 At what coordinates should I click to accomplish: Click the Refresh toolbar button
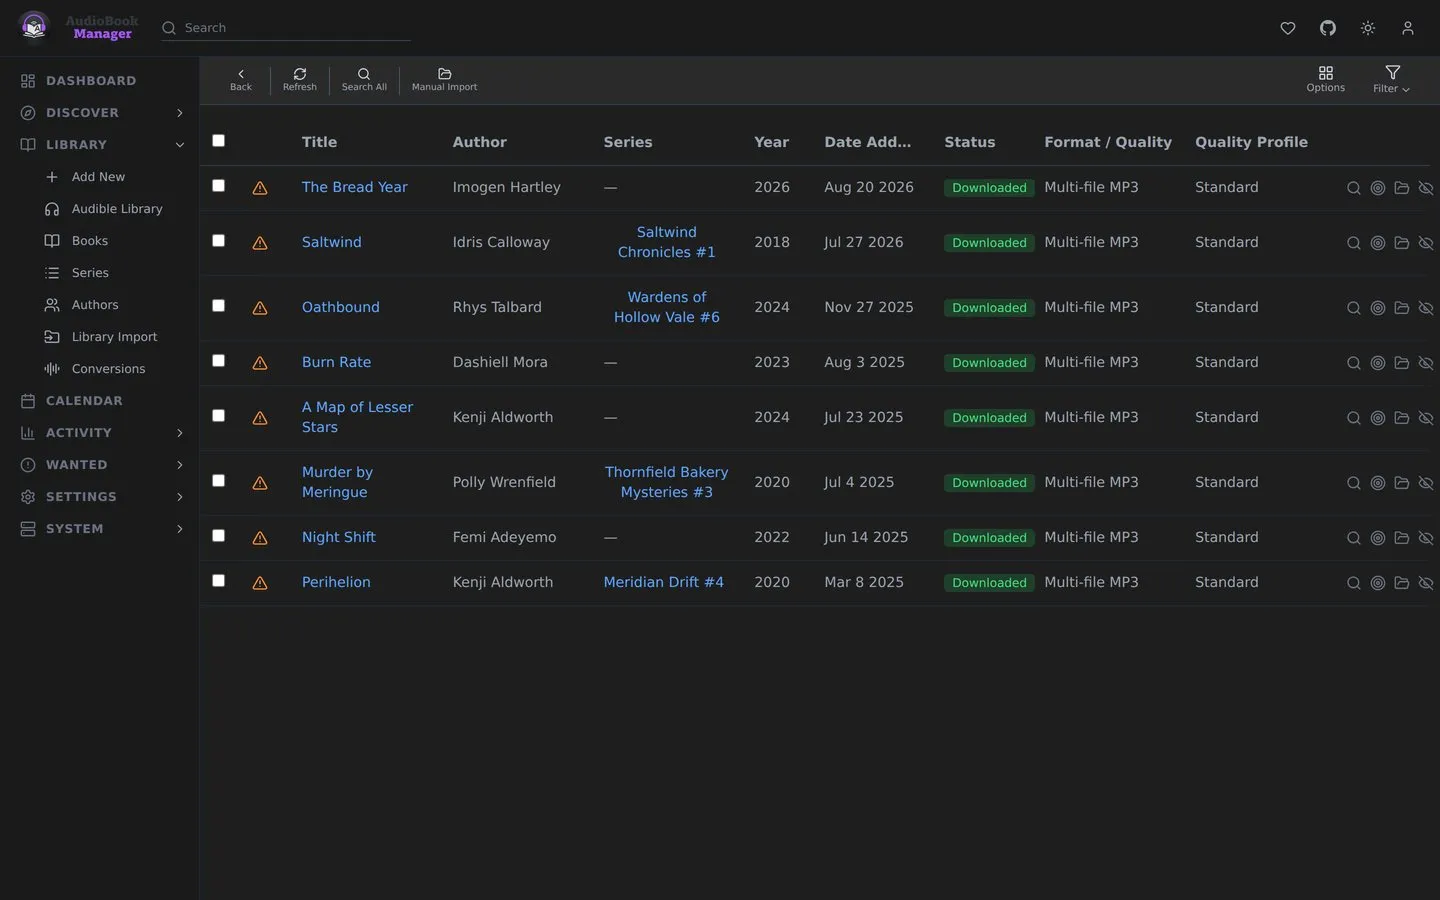tap(299, 80)
